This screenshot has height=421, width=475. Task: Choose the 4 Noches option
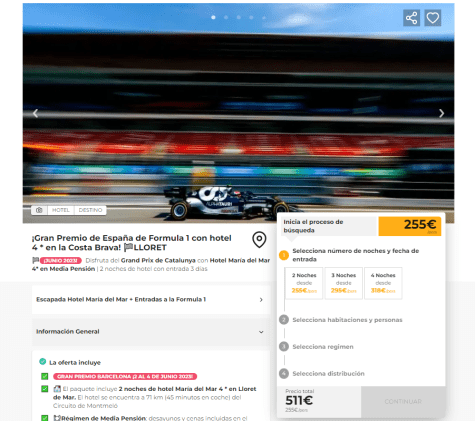[x=383, y=283]
